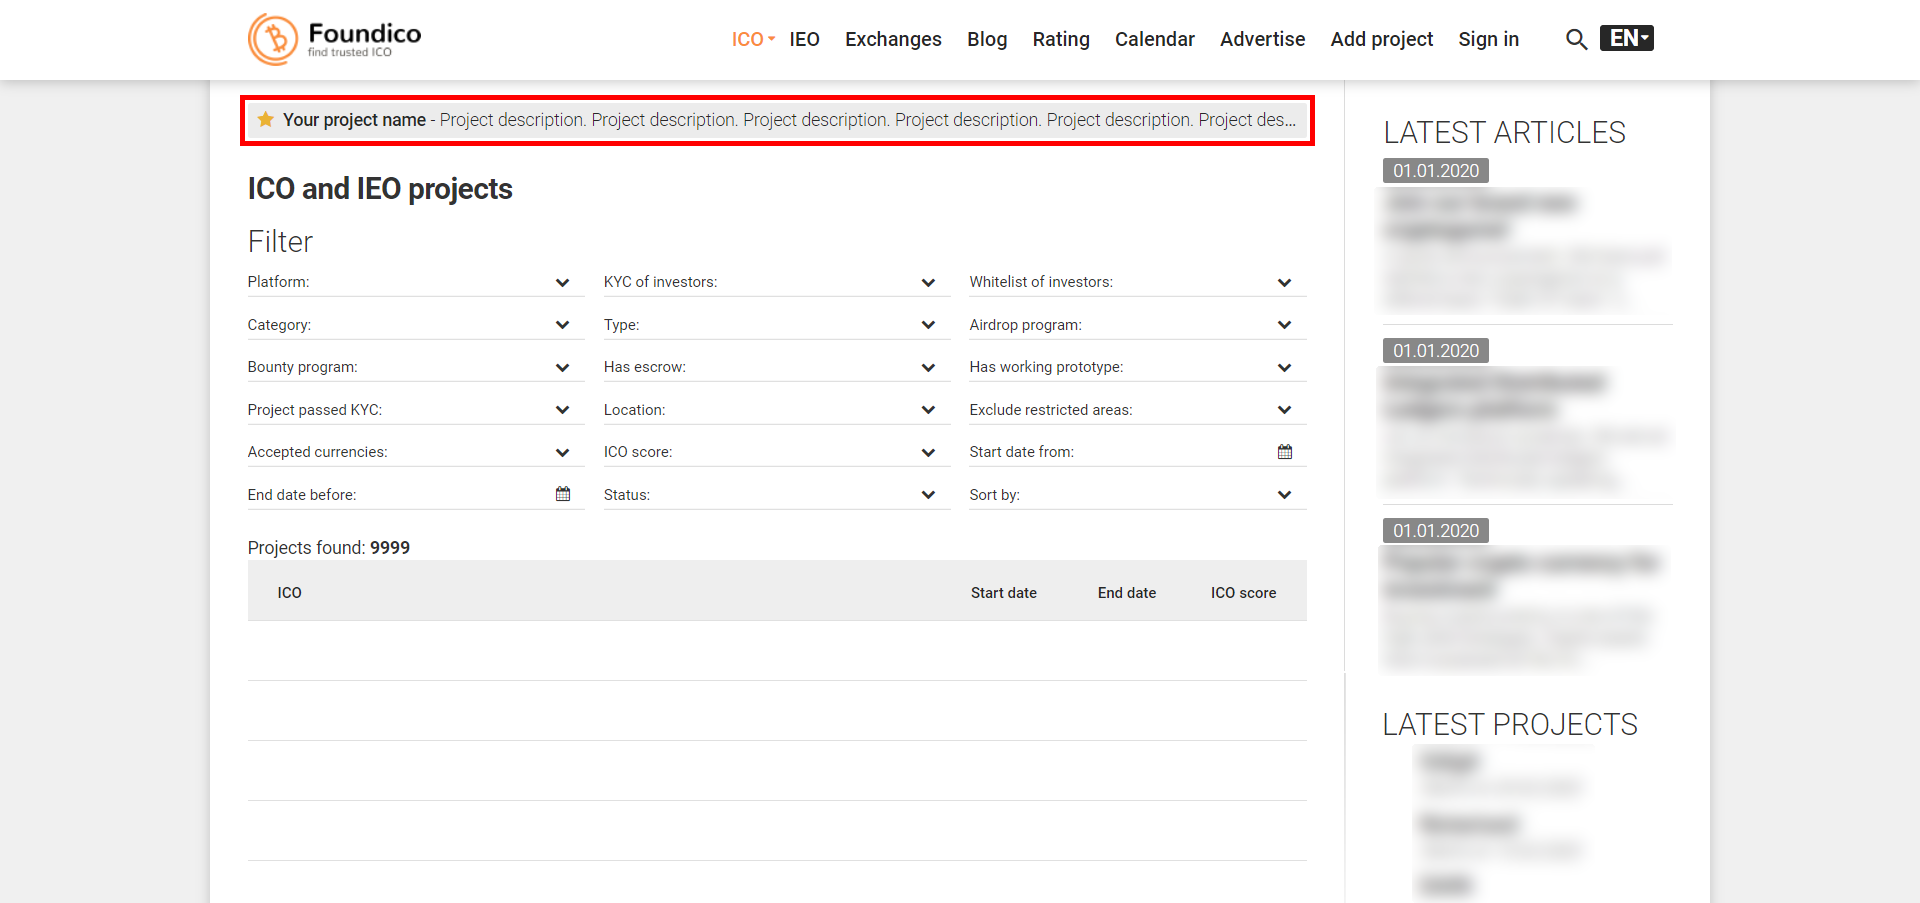Viewport: 1920px width, 903px height.
Task: Click the Foundico logo icon
Action: click(x=273, y=39)
